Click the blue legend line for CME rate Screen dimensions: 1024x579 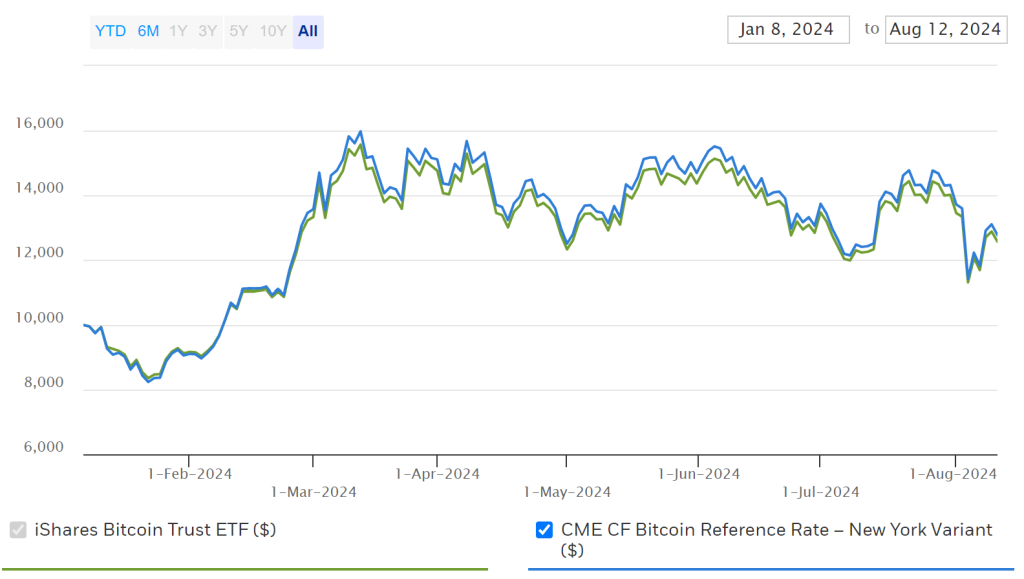coord(770,568)
